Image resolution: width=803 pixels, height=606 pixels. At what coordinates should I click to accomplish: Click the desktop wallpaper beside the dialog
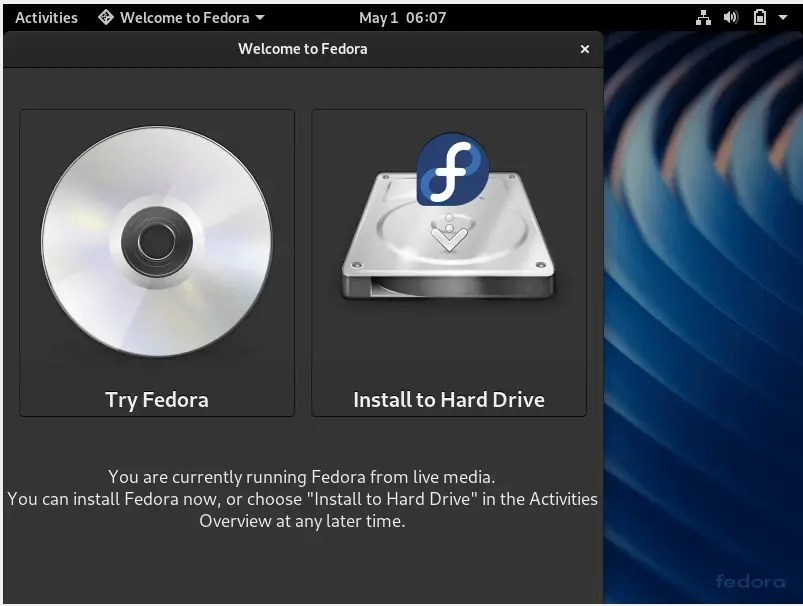[700, 300]
